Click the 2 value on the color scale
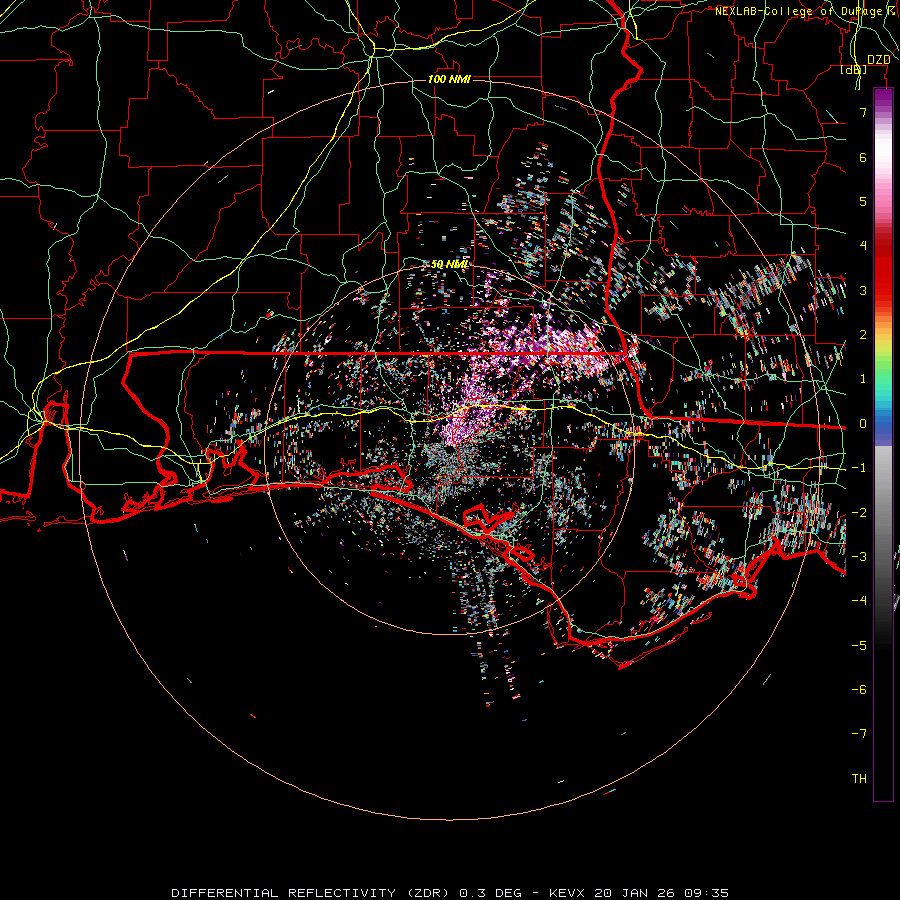 click(863, 335)
